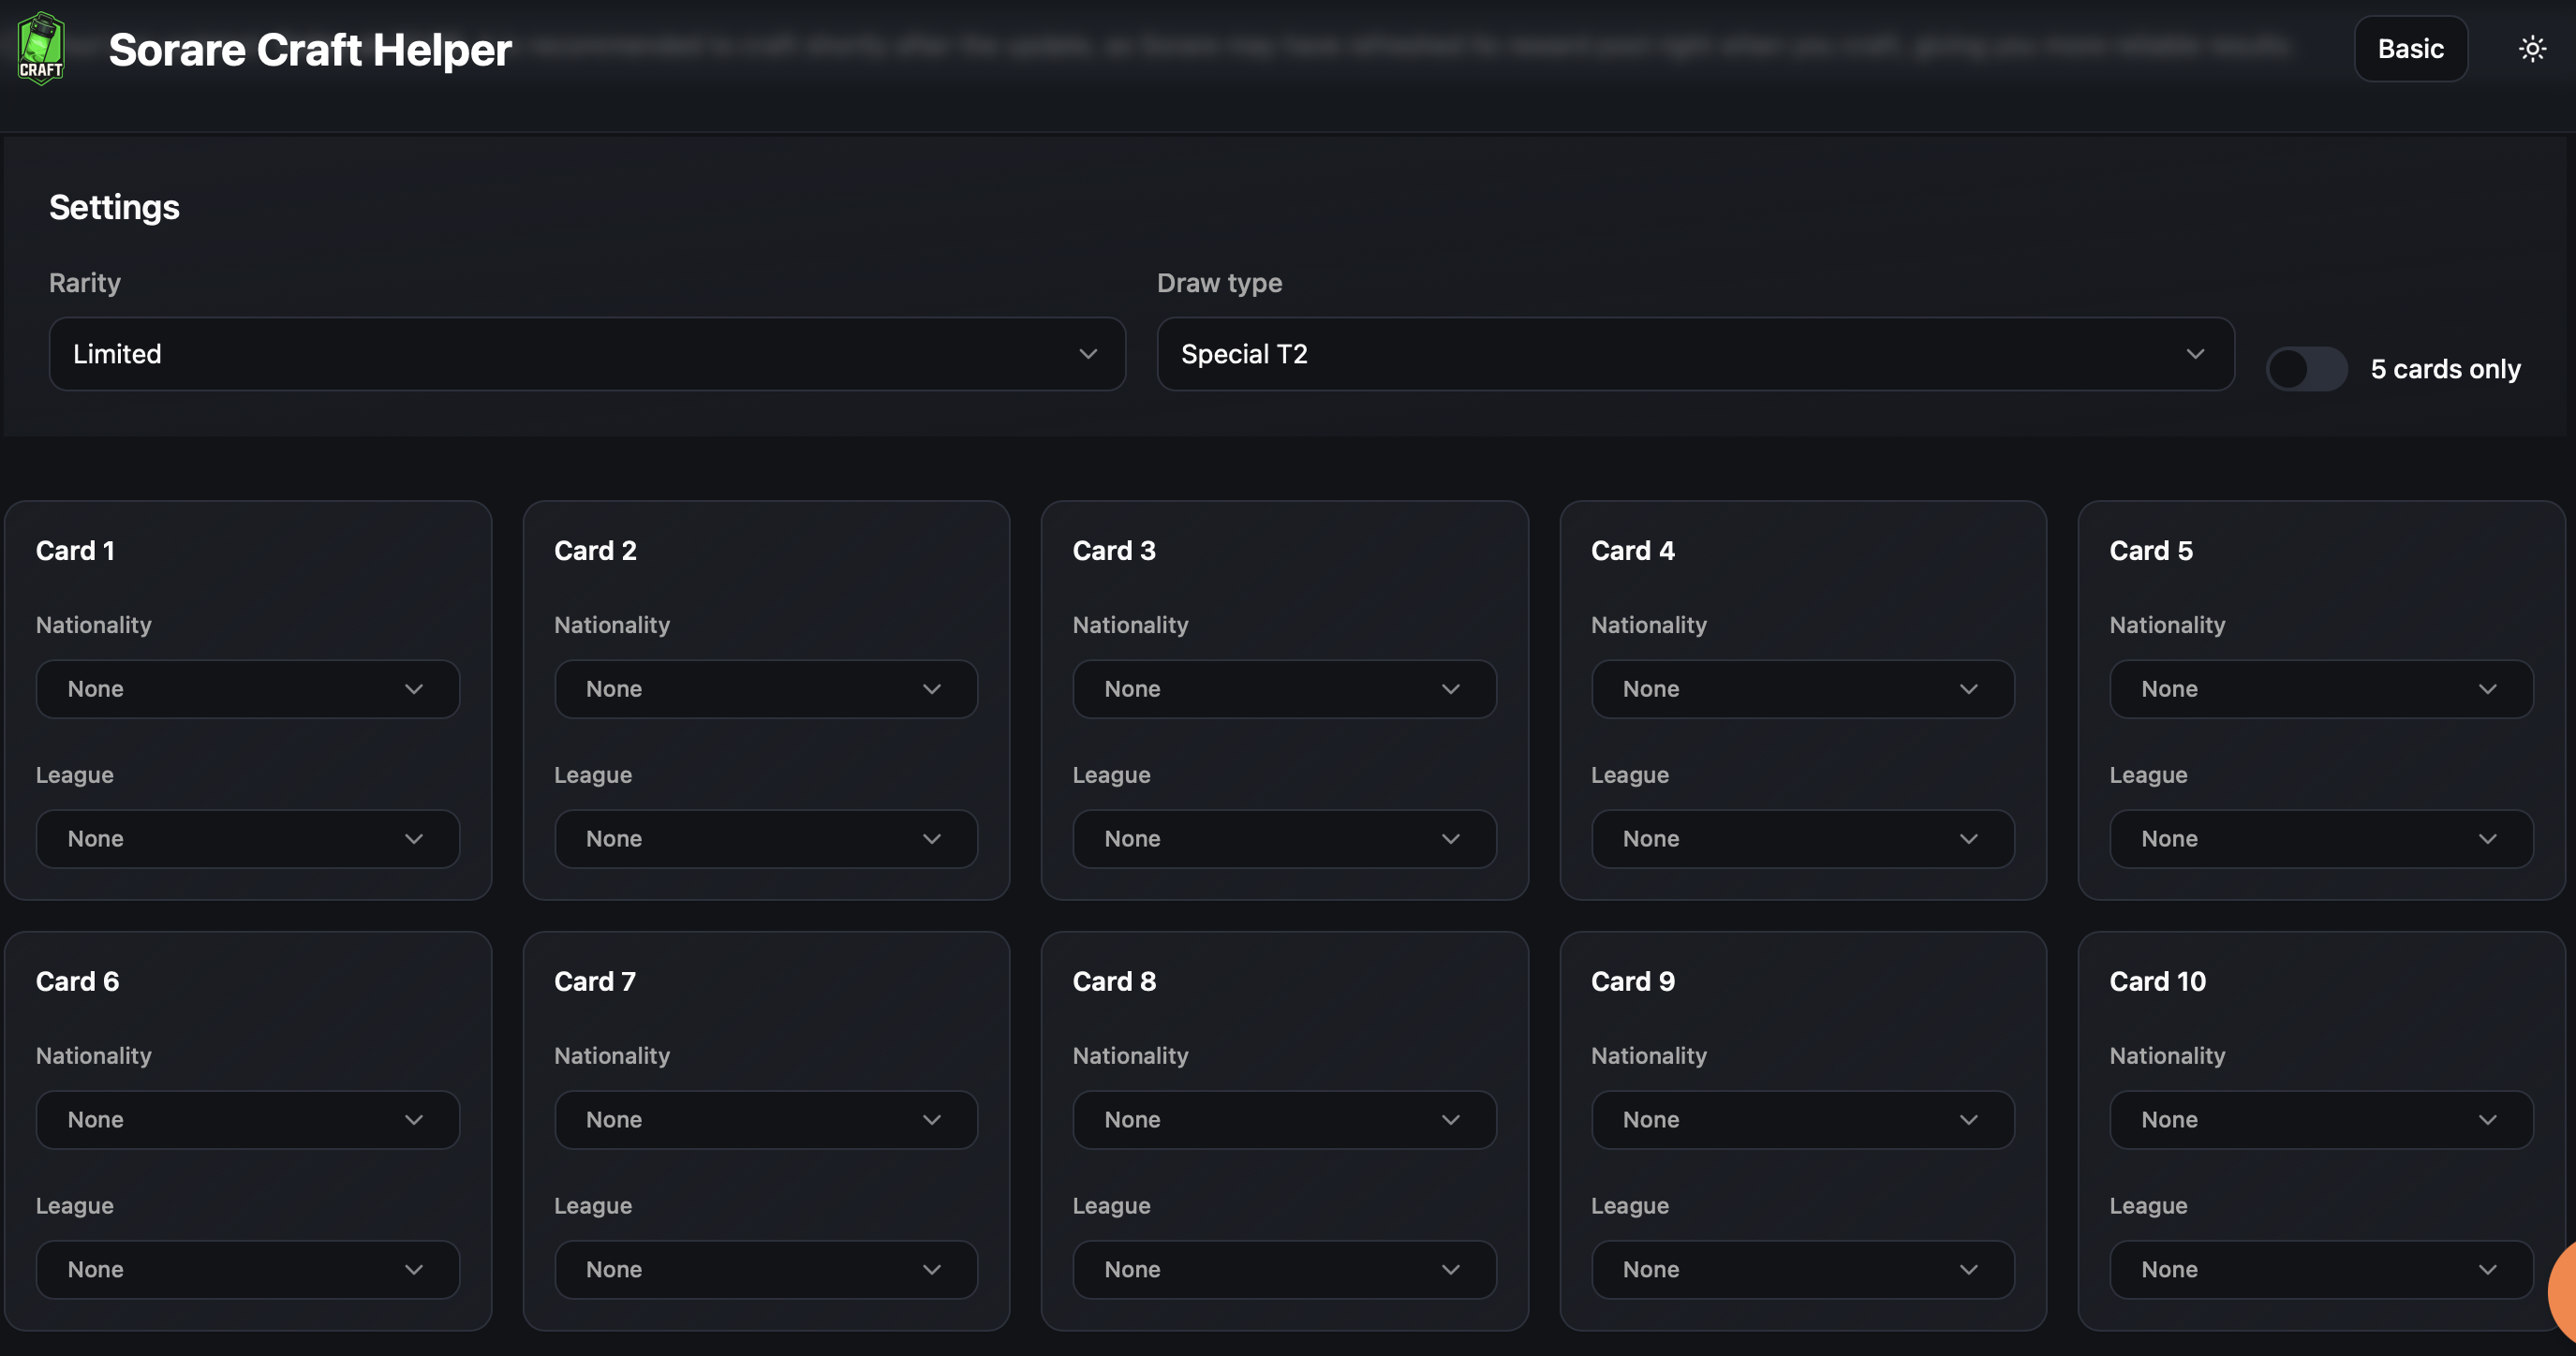The width and height of the screenshot is (2576, 1356).
Task: Enable the 5 cards only switch
Action: point(2306,369)
